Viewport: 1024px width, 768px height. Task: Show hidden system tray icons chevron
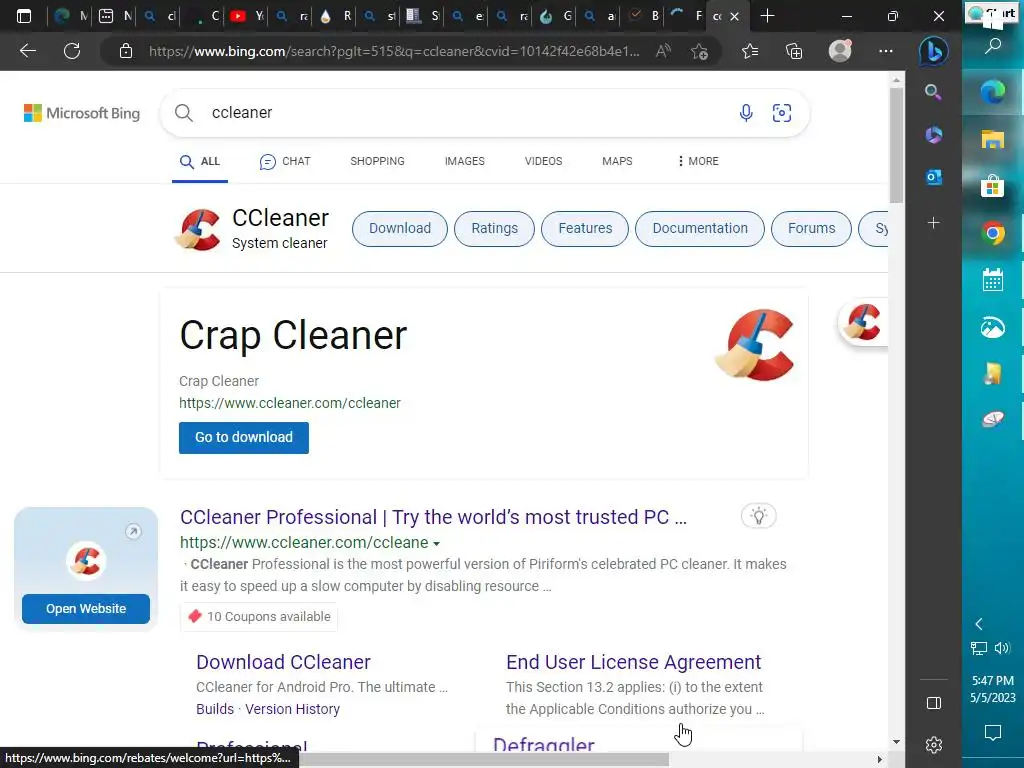[979, 624]
